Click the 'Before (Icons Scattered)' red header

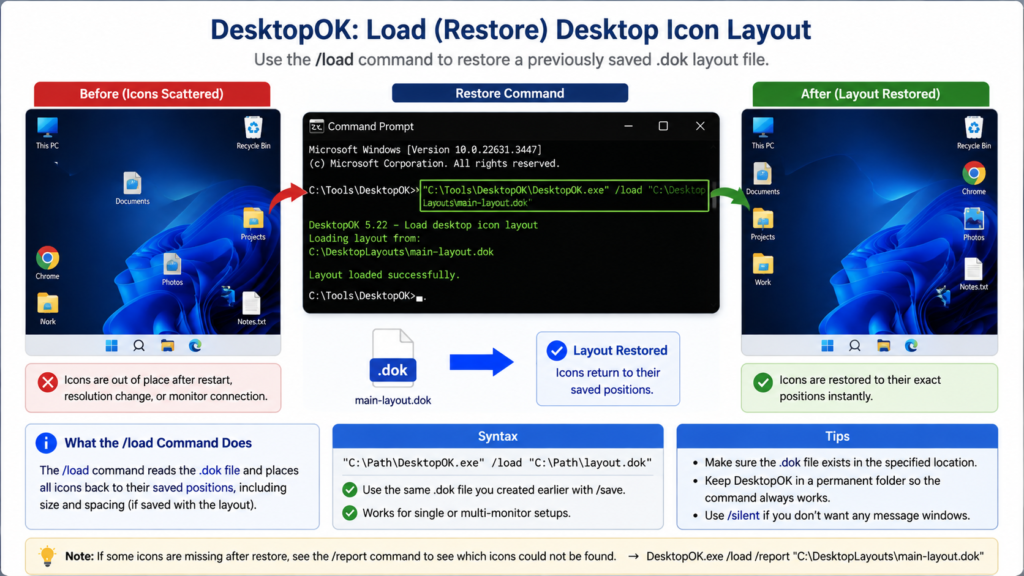pyautogui.click(x=152, y=94)
